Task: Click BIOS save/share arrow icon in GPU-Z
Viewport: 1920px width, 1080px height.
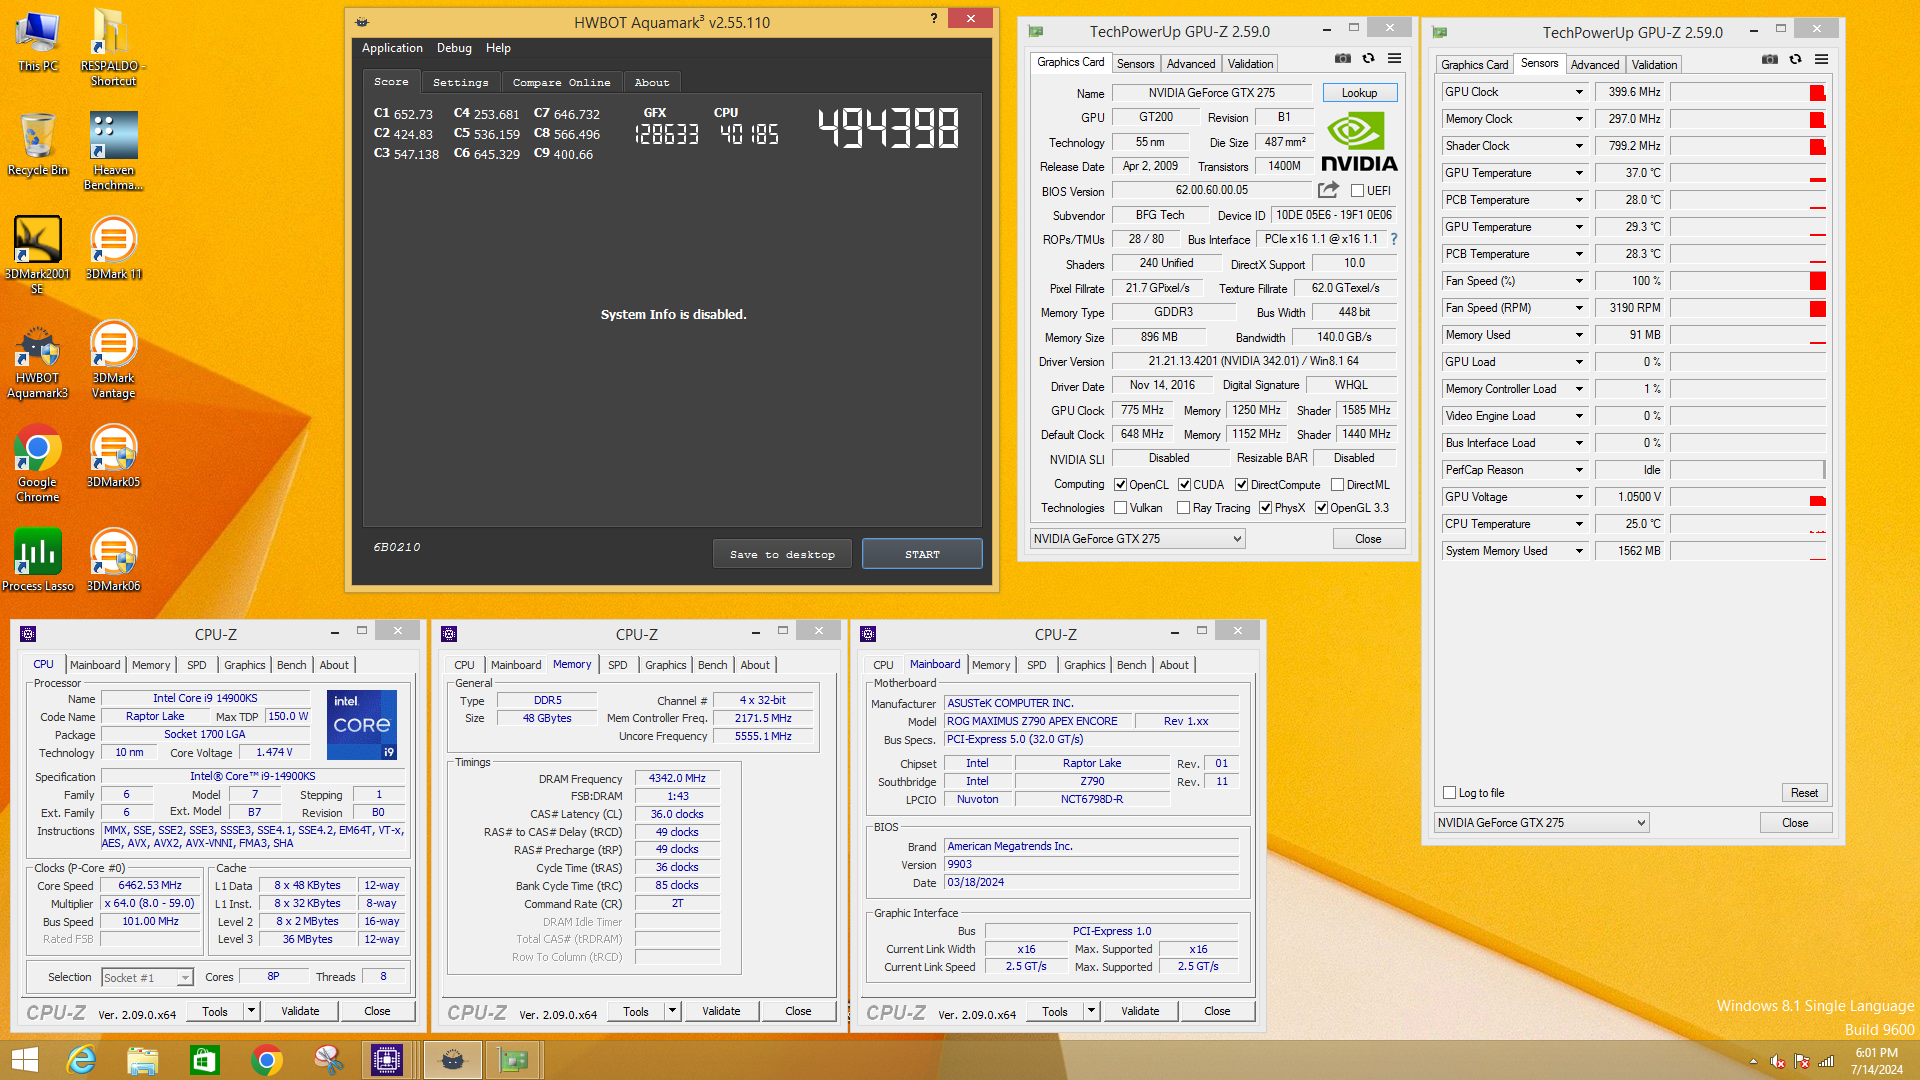Action: point(1328,190)
